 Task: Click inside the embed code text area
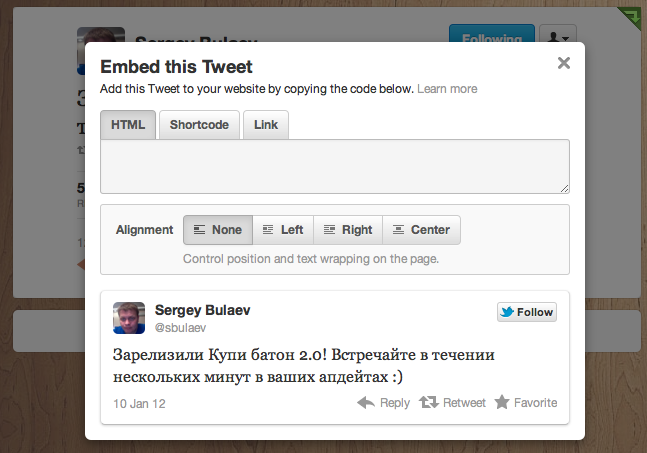[335, 166]
